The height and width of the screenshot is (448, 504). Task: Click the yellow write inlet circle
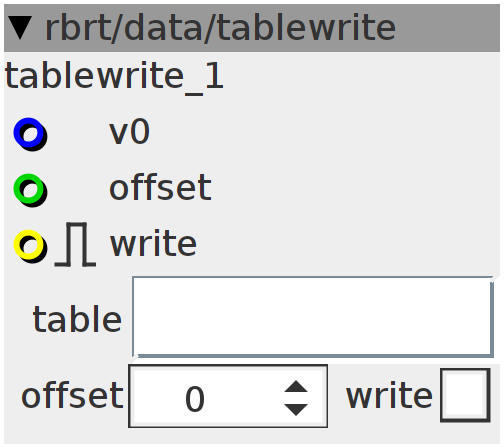coord(30,246)
